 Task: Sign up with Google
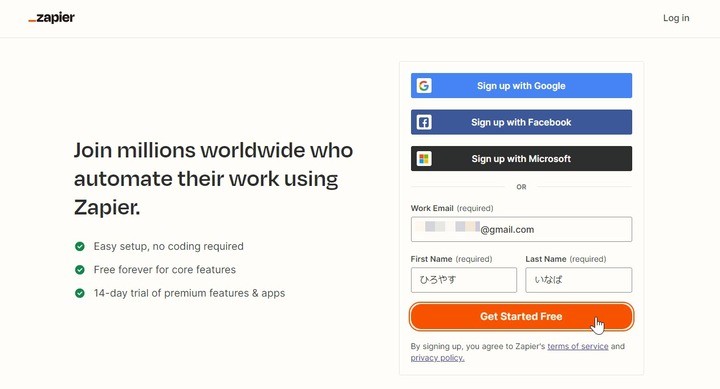521,85
